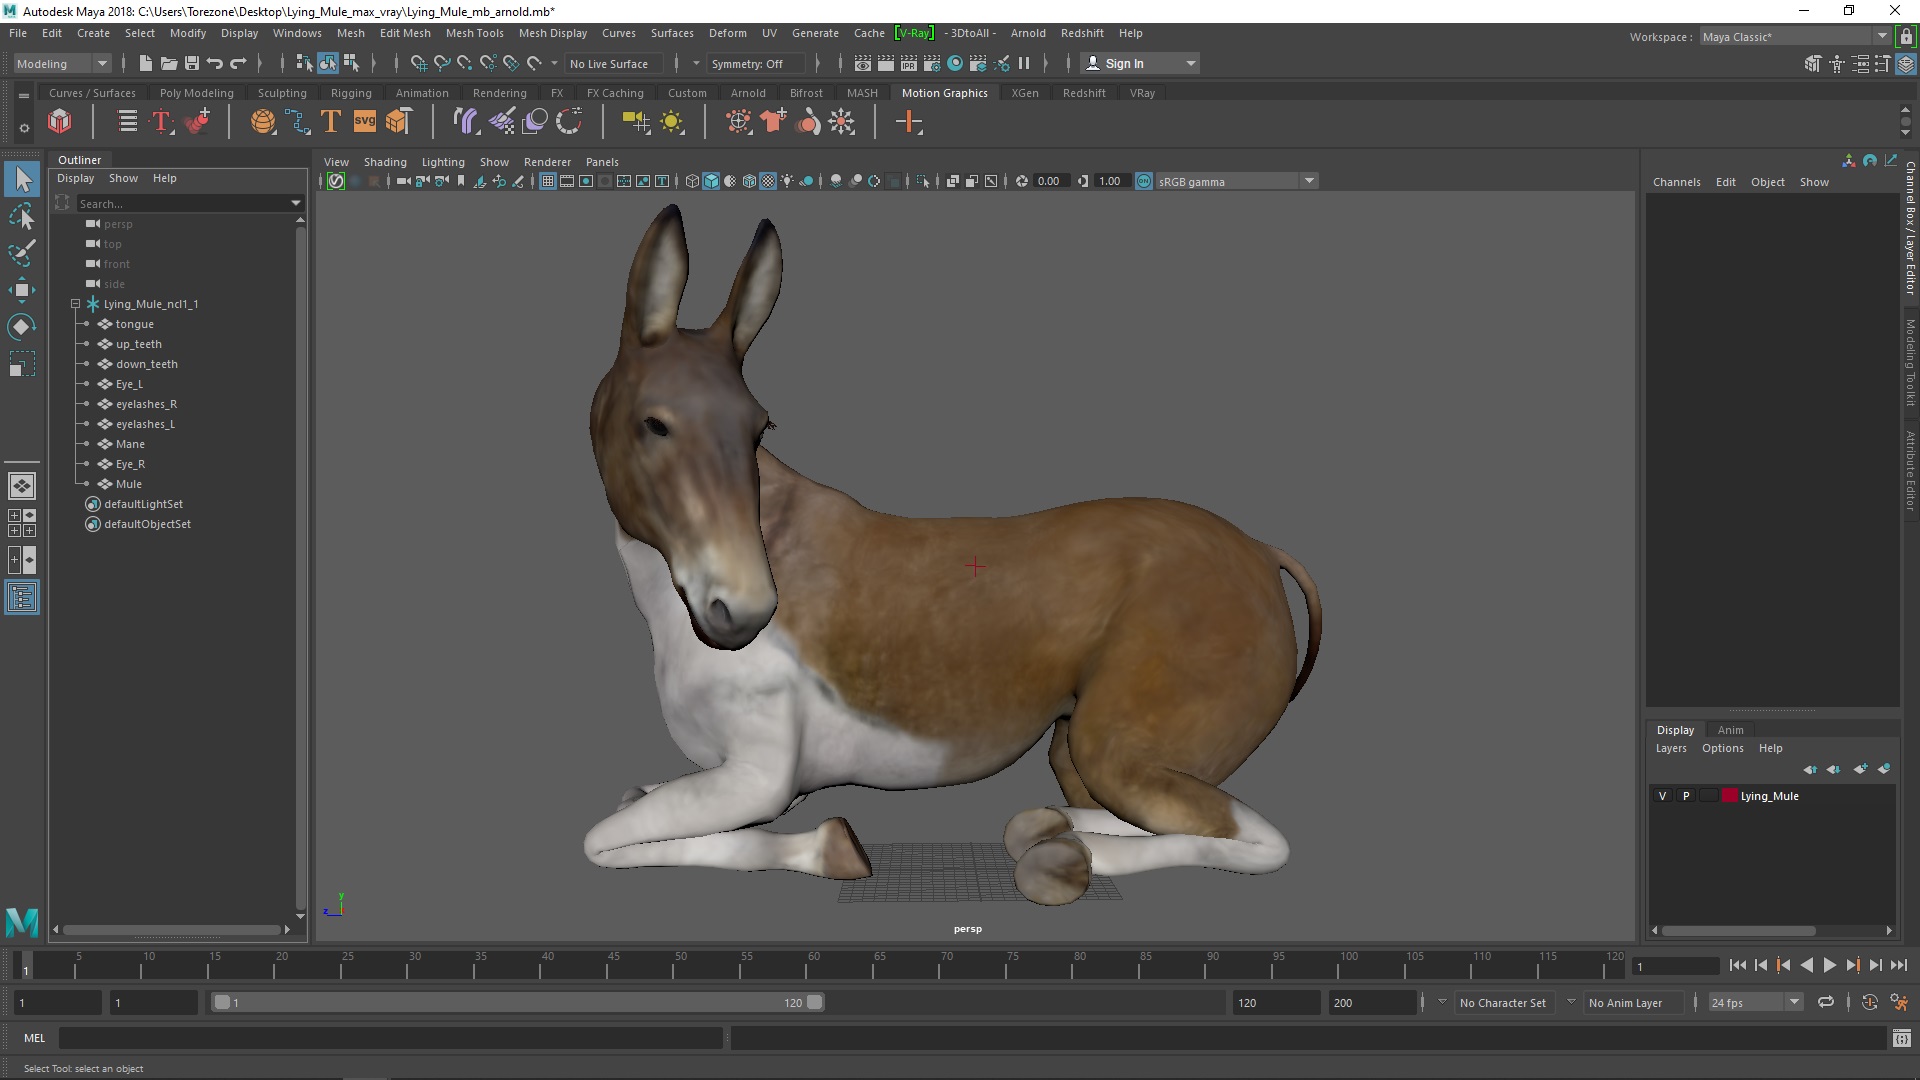Click the red Lying_Mule layer color swatch
1920x1080 pixels.
[x=1730, y=796]
